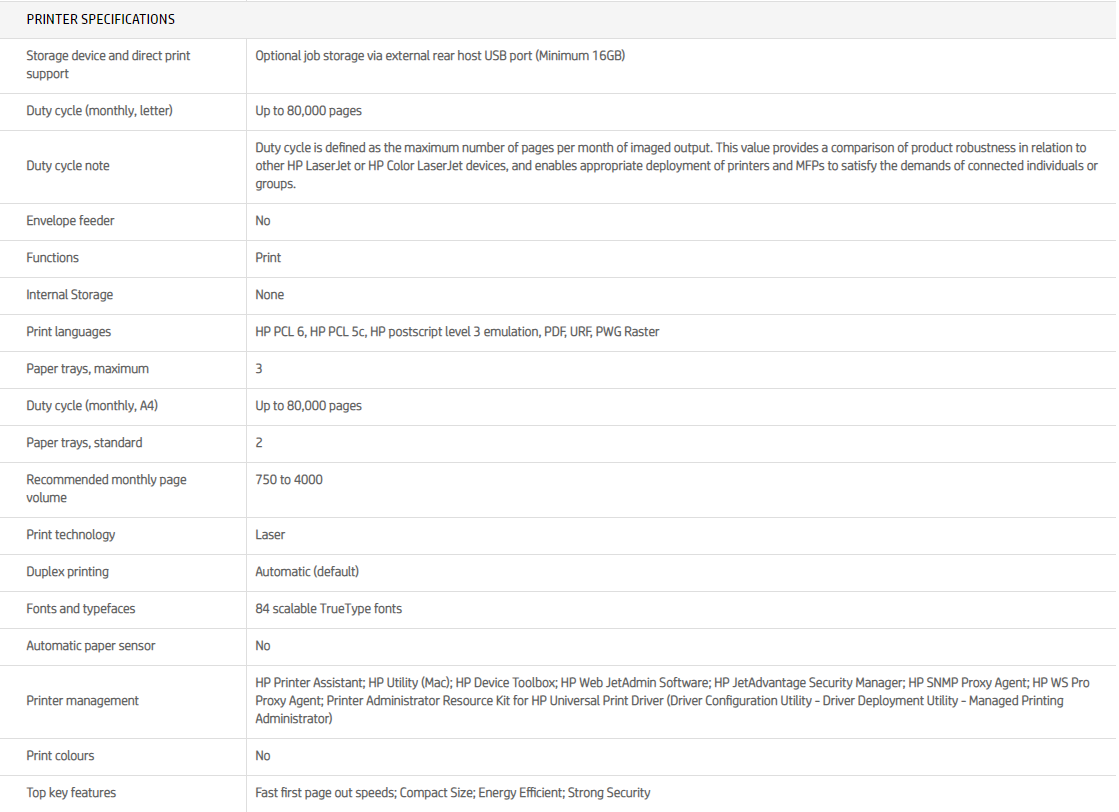Select the 'Duty cycle (monthly, letter)' row label
This screenshot has width=1119, height=812.
(99, 111)
